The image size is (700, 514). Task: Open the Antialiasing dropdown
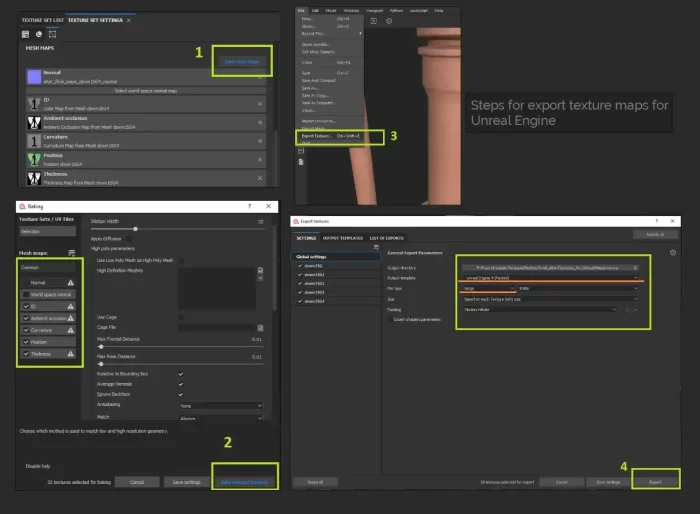(220, 406)
